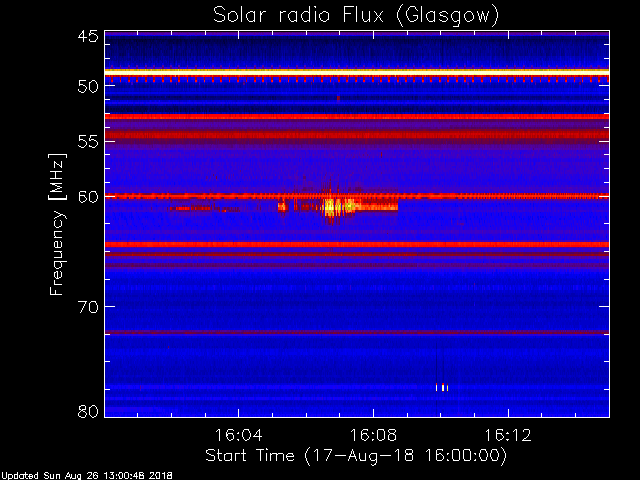Viewport: 640px width, 480px height.
Task: Click the 'Start Time (17-Aug-18 16:00:00)' axis label
Action: [356, 455]
